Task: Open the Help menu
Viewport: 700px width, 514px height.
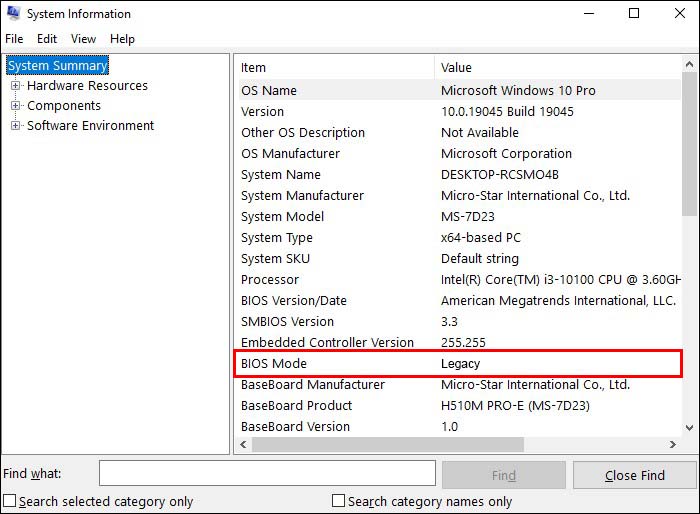Action: pos(122,39)
